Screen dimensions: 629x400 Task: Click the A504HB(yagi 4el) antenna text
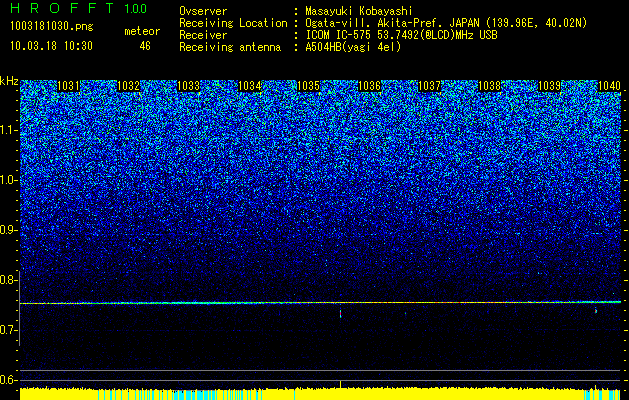(353, 47)
